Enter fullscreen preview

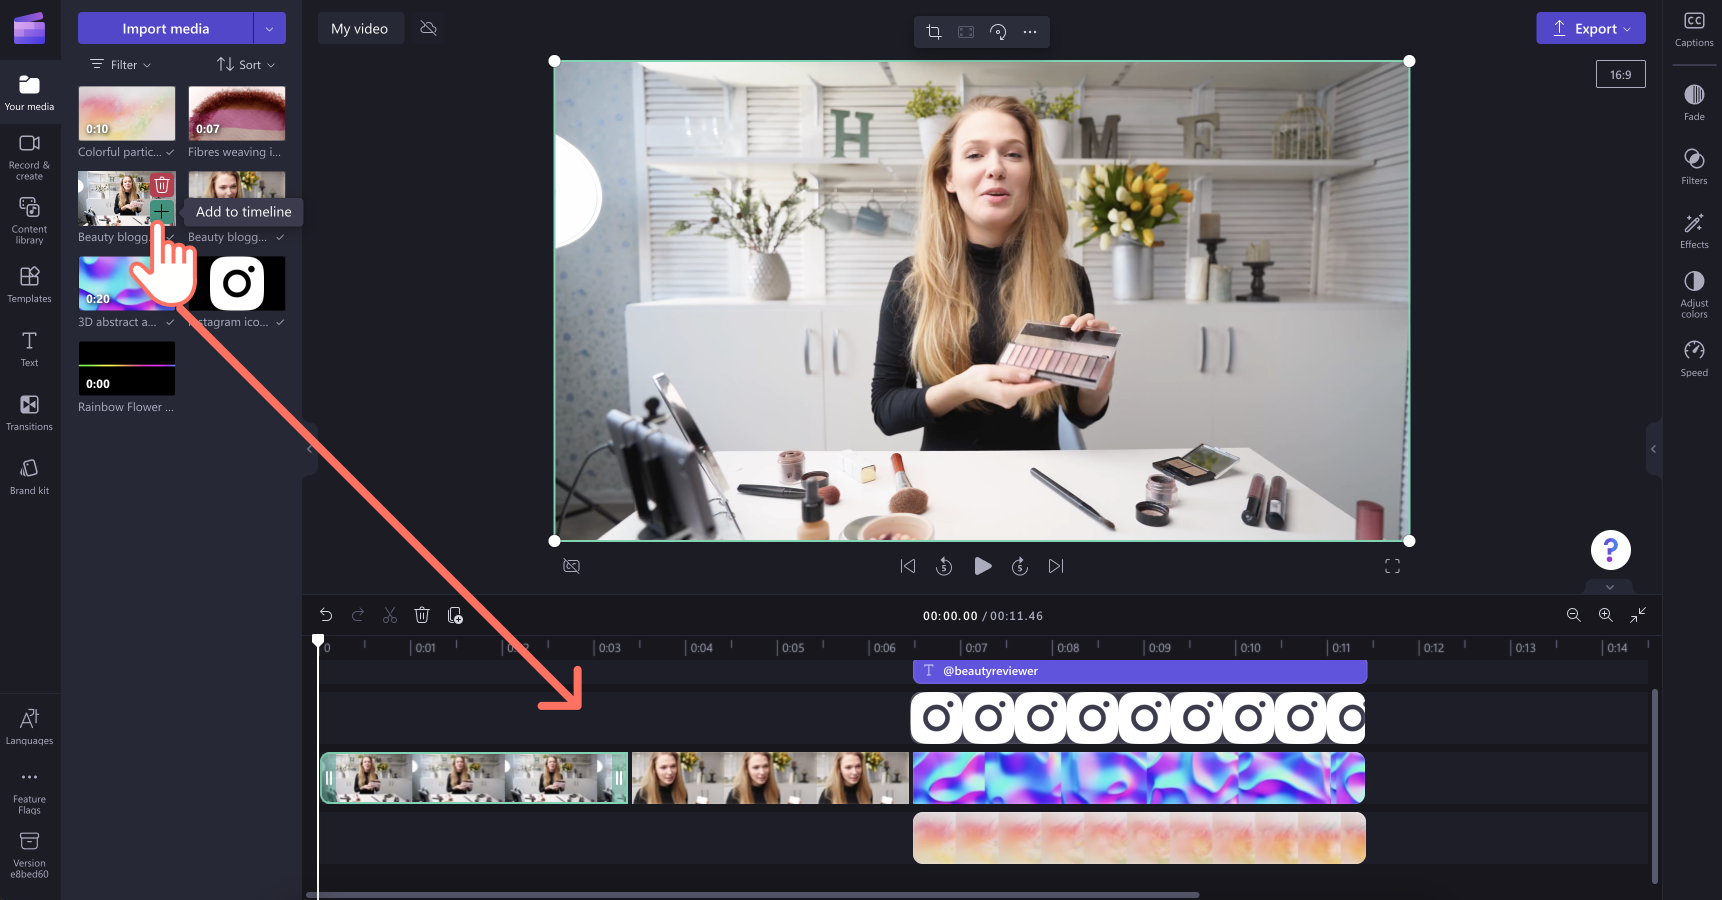[1392, 566]
